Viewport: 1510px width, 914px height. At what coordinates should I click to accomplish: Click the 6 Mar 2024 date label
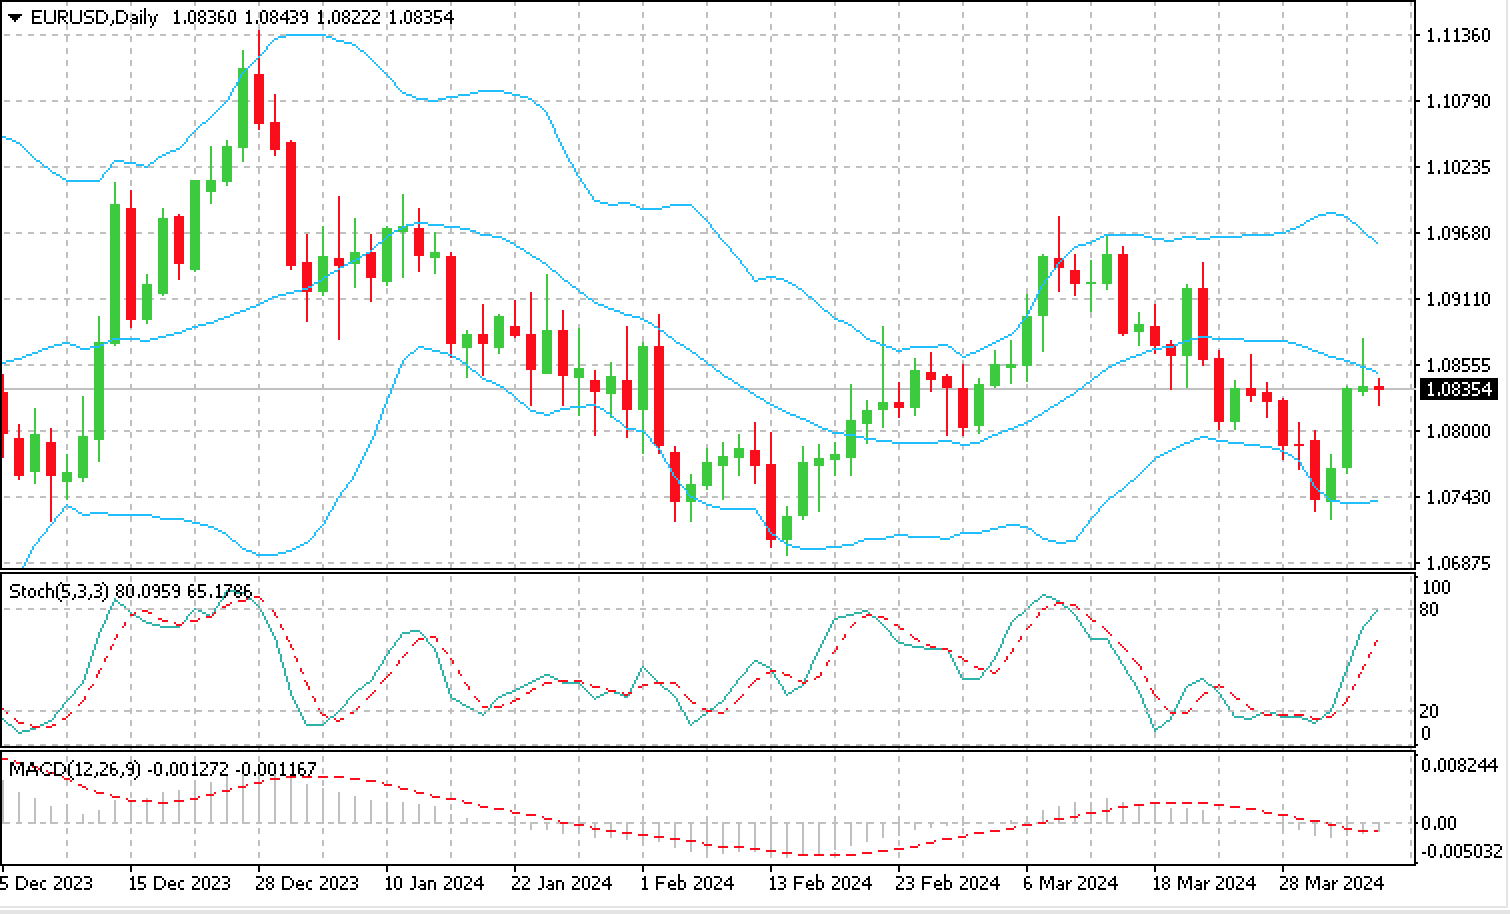click(x=1072, y=884)
